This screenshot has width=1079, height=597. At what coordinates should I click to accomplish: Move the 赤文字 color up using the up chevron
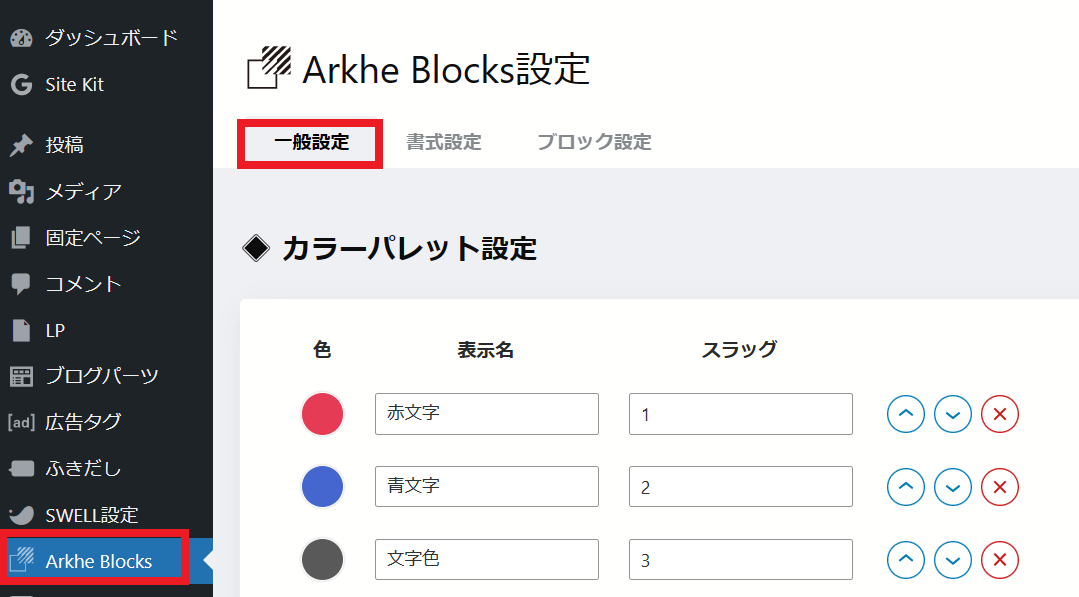point(905,413)
